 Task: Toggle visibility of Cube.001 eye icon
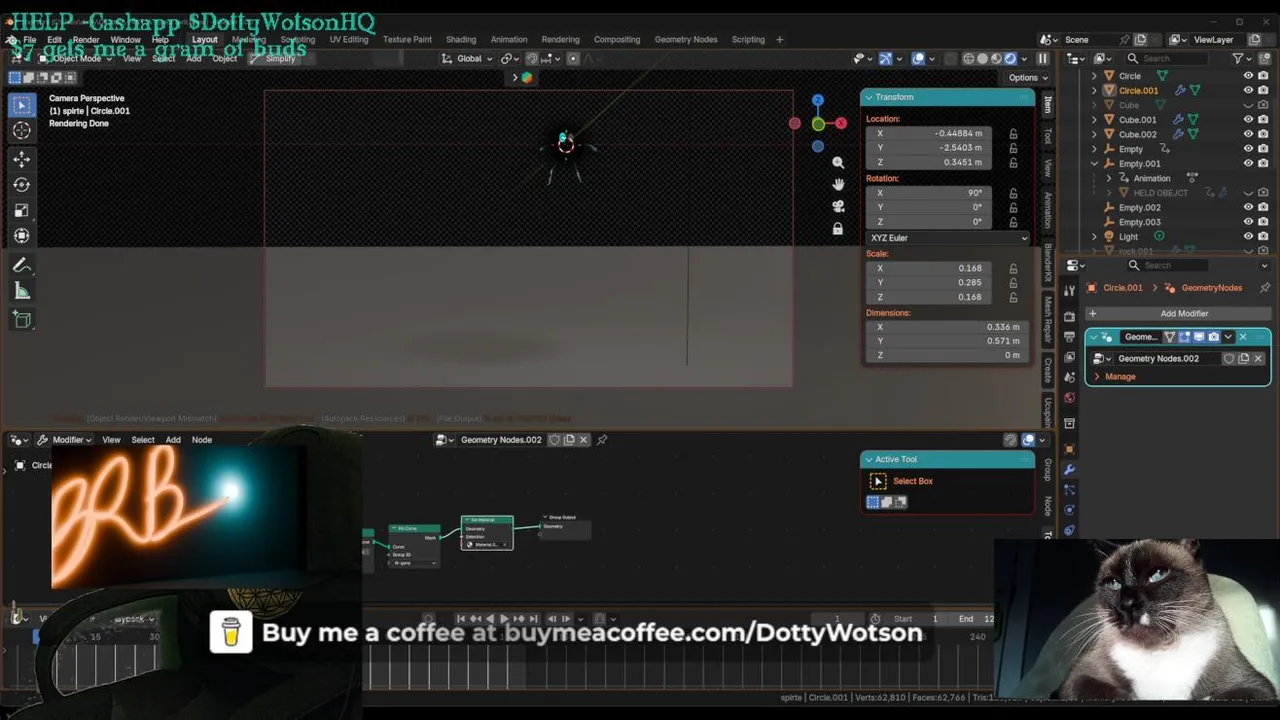(1248, 120)
